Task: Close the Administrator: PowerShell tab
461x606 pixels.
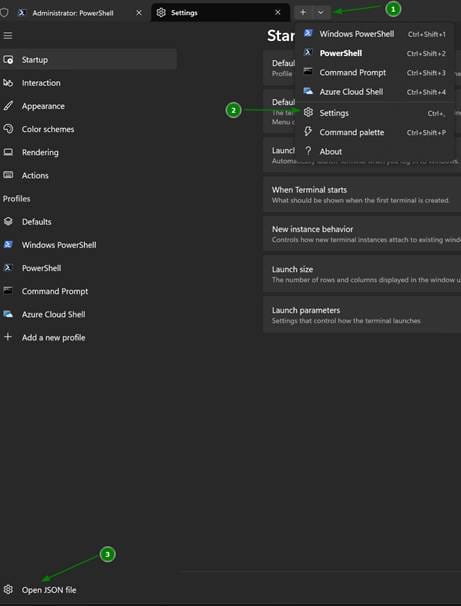Action: point(139,13)
